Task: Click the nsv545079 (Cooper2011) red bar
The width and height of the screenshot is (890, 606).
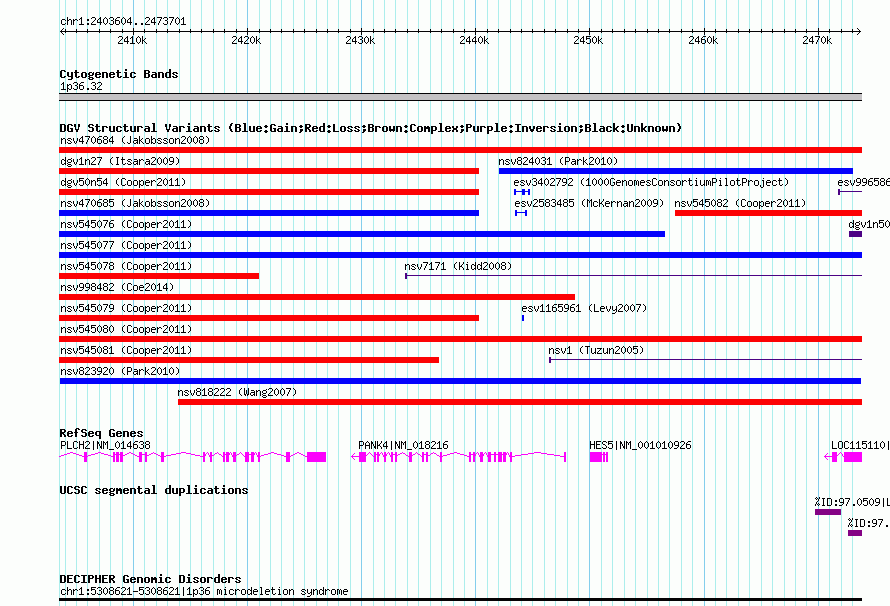Action: (x=269, y=318)
